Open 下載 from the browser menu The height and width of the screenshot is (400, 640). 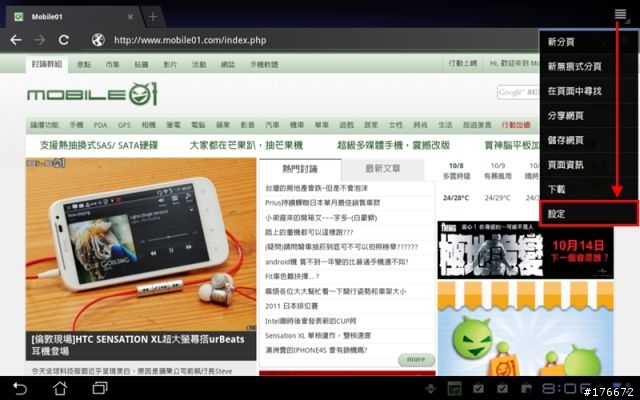tap(589, 189)
